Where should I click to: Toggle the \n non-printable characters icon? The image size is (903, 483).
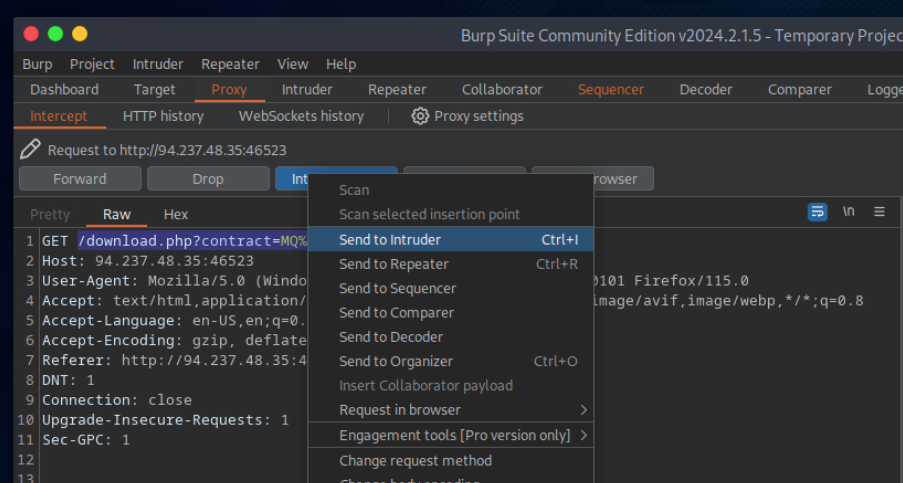(x=849, y=212)
